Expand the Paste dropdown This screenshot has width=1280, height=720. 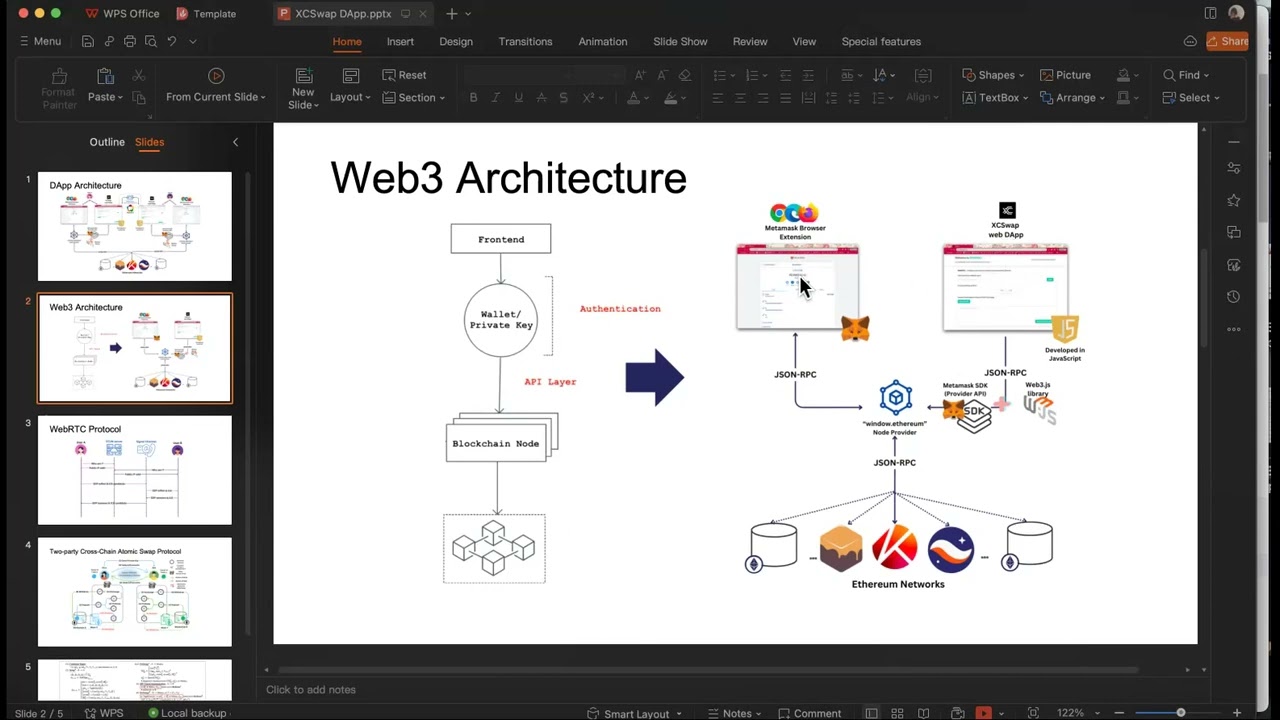pos(105,97)
